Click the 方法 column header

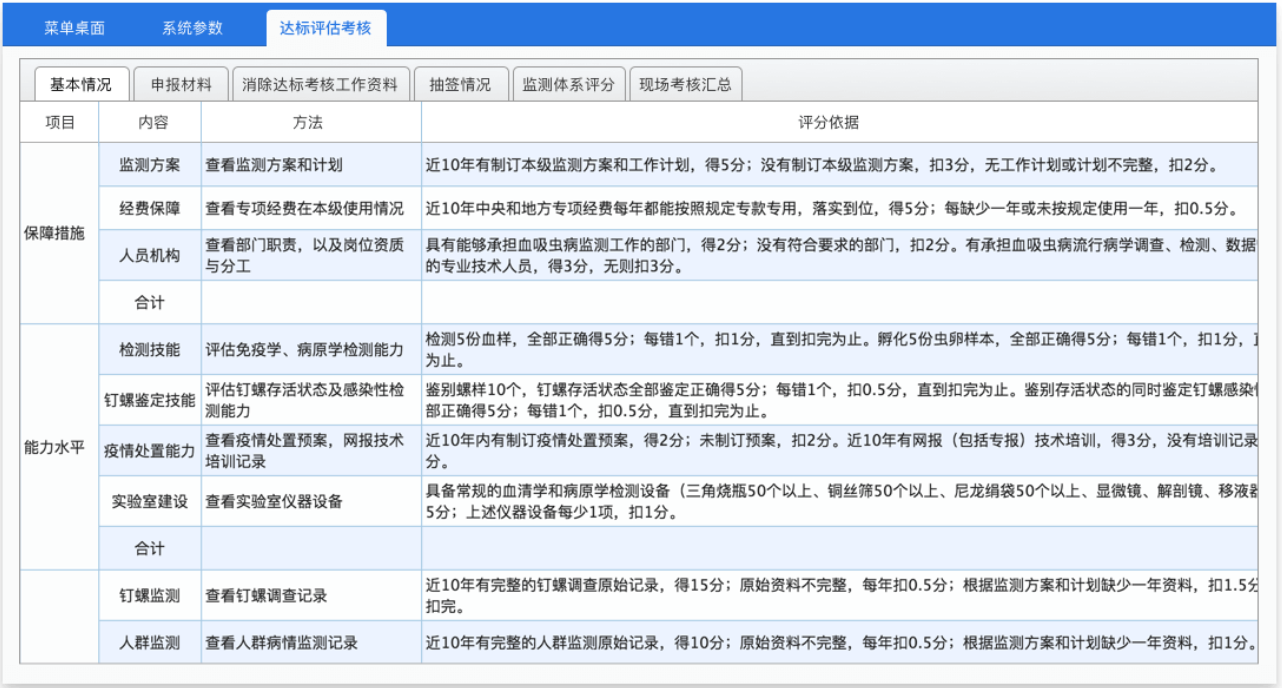(311, 122)
